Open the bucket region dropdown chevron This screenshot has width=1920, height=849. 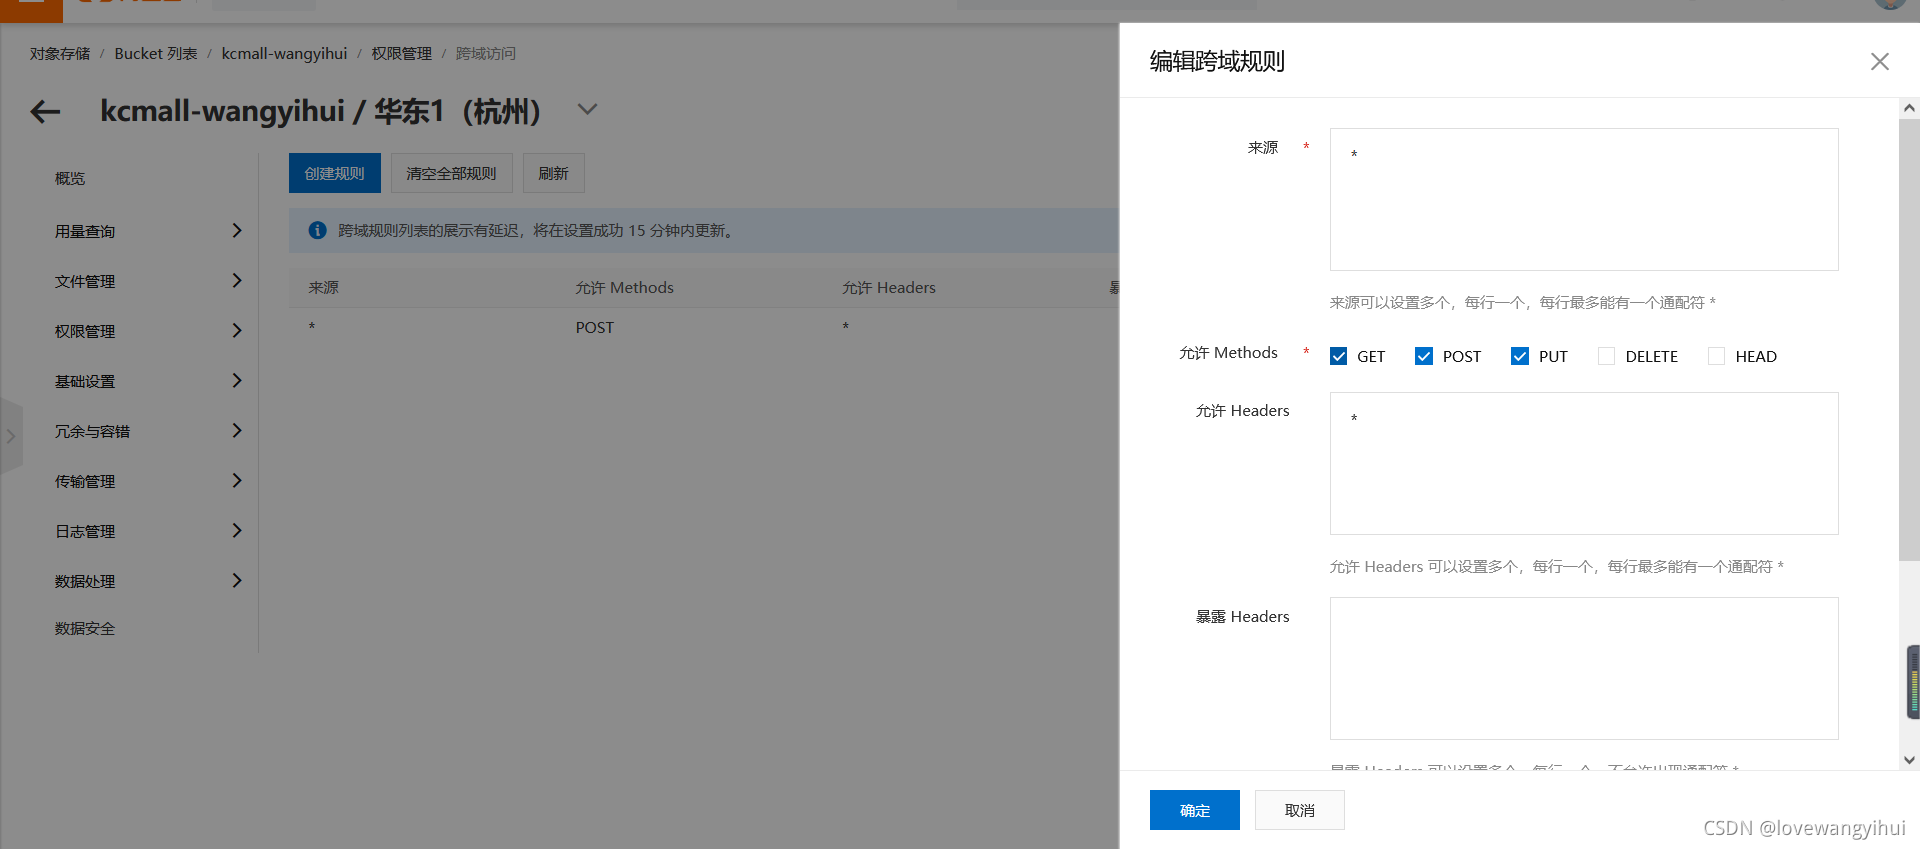coord(587,109)
